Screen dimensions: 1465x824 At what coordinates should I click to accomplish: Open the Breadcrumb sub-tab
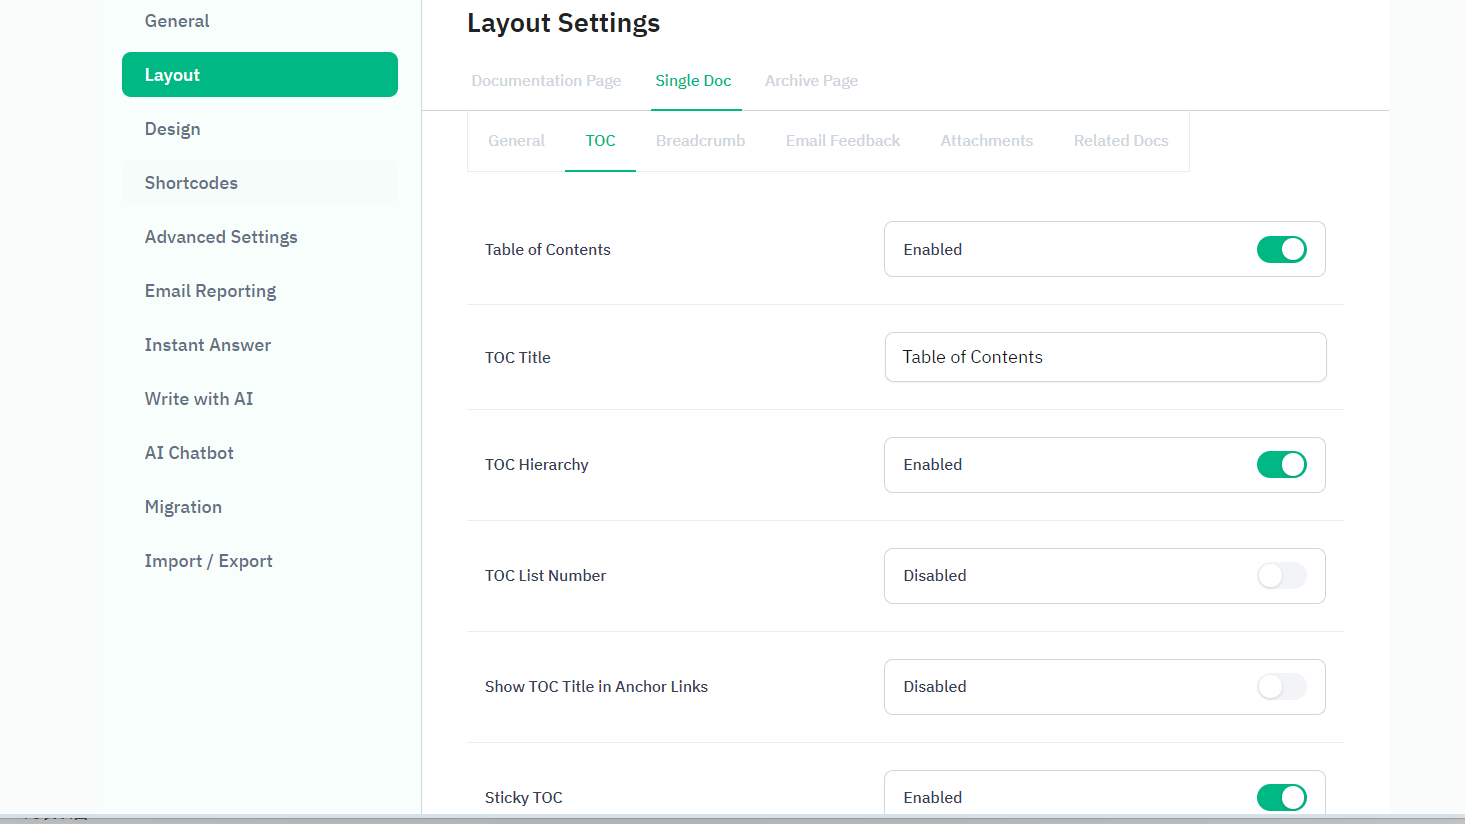click(x=700, y=141)
